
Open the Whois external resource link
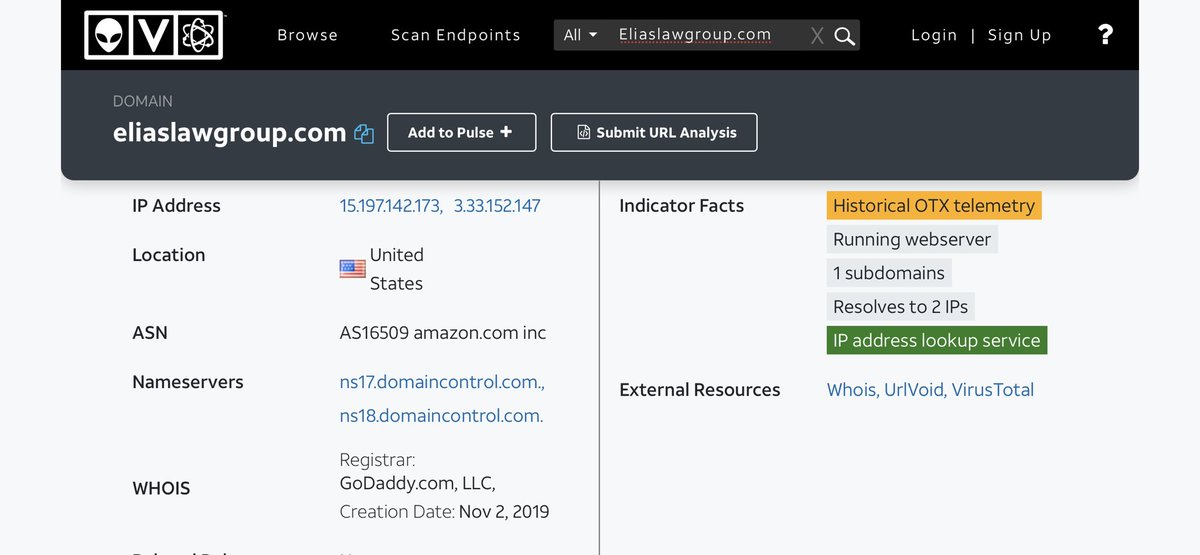pyautogui.click(x=851, y=390)
